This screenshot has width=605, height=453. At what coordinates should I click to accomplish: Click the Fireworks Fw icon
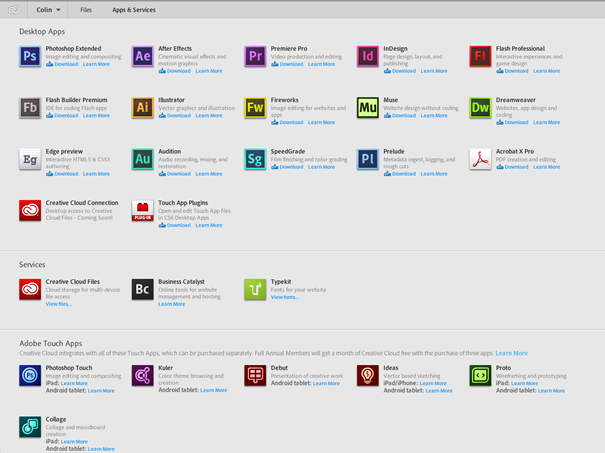255,108
